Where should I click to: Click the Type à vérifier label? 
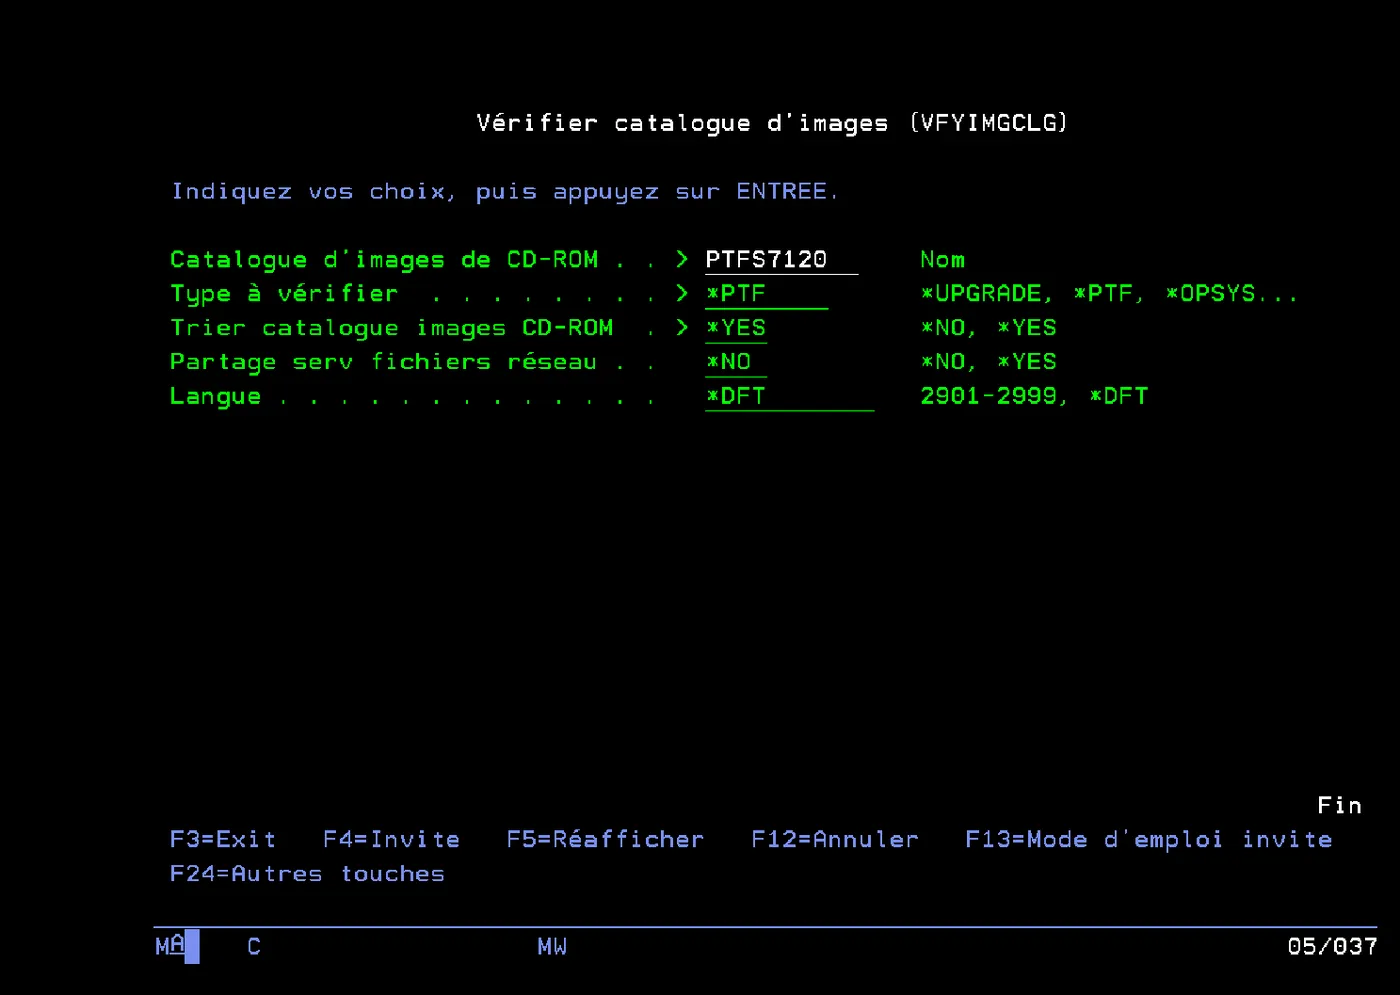[x=284, y=294]
